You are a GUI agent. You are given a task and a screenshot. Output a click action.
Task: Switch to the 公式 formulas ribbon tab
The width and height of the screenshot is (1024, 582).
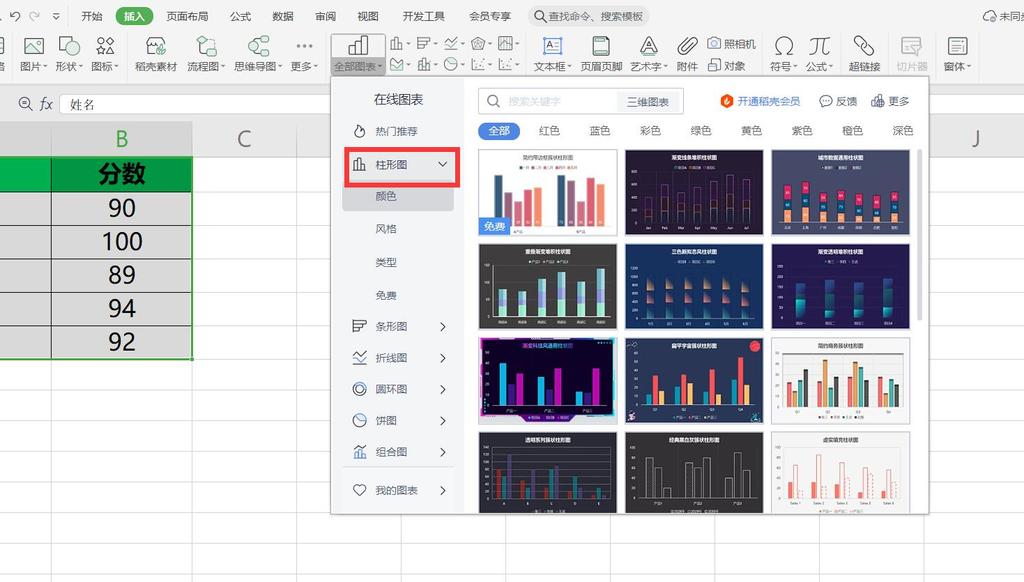tap(240, 16)
